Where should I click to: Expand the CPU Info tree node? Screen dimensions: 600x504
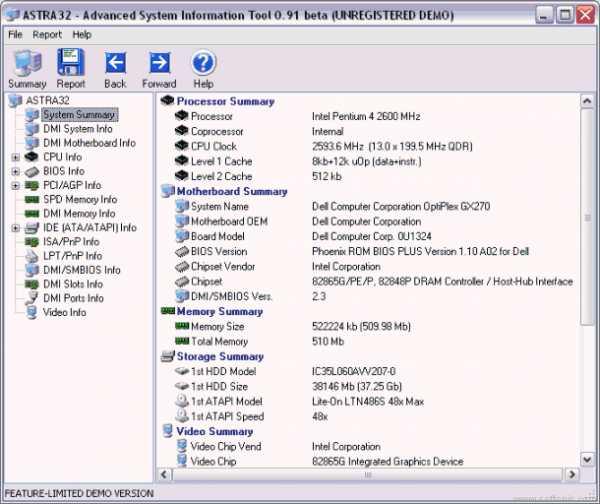[x=15, y=157]
